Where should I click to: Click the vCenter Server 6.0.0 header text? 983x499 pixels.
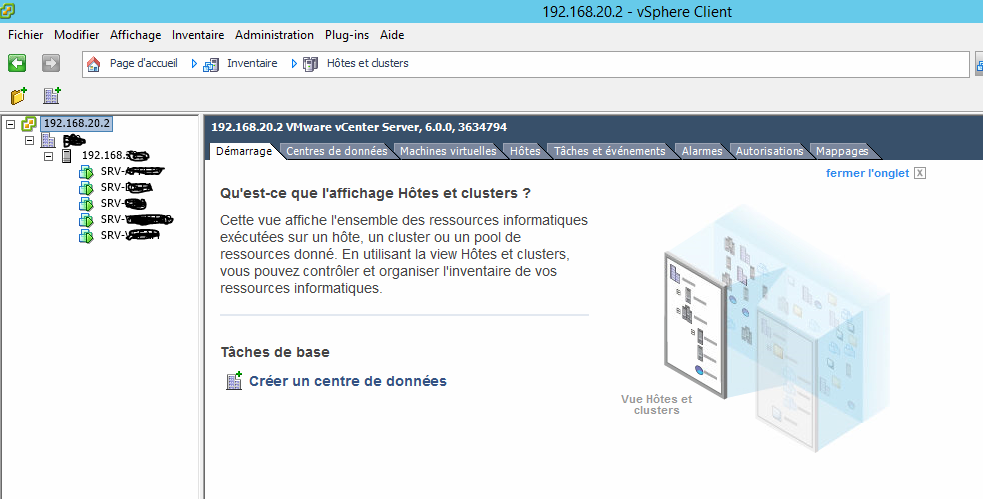[x=359, y=127]
